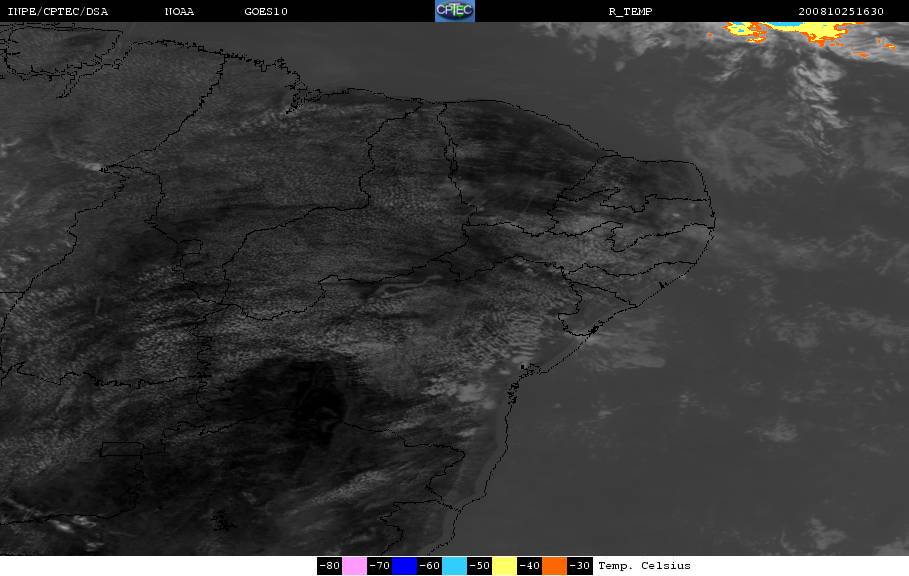The height and width of the screenshot is (576, 909).
Task: Click the -60 legend value label
Action: point(429,566)
